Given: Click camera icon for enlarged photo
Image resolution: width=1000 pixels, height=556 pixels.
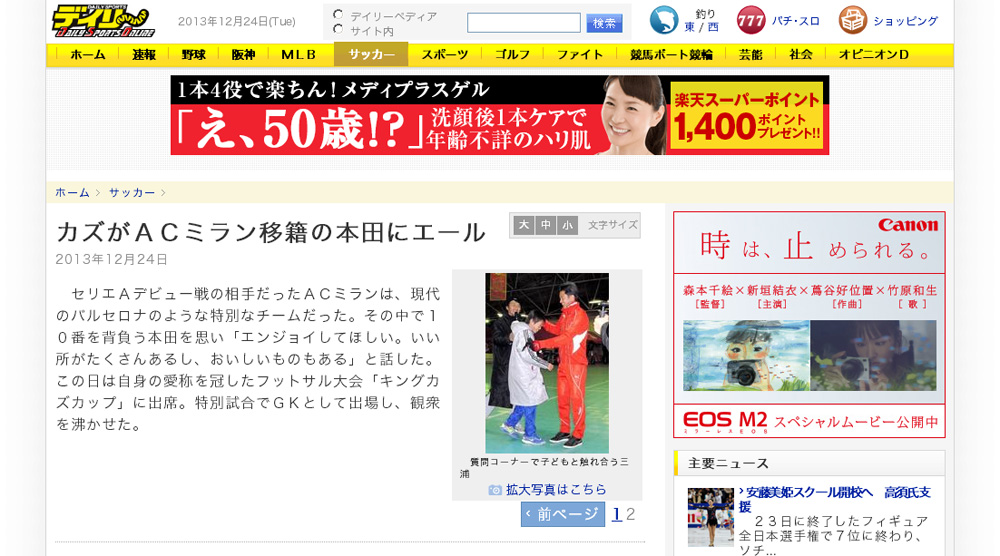Looking at the screenshot, I should [495, 490].
